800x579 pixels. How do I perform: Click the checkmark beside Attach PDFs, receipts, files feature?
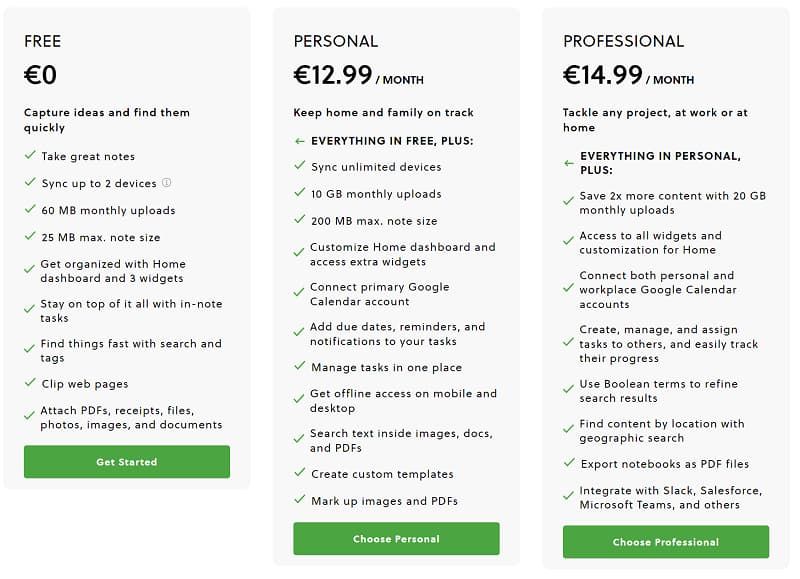[28, 412]
